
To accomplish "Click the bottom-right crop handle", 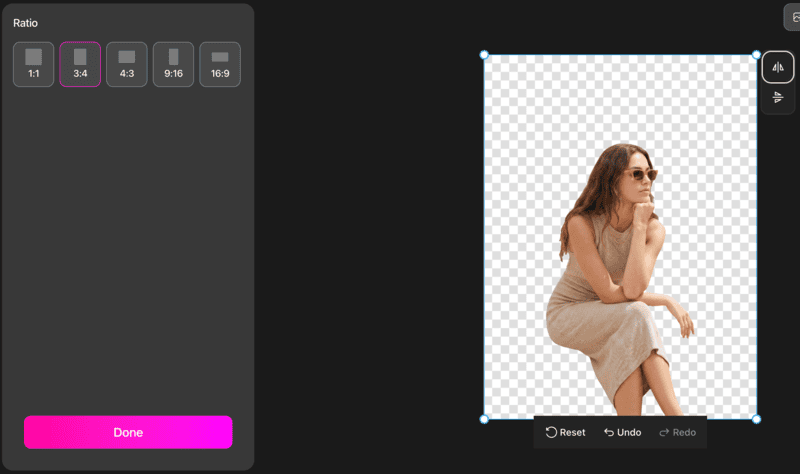I will (x=756, y=419).
